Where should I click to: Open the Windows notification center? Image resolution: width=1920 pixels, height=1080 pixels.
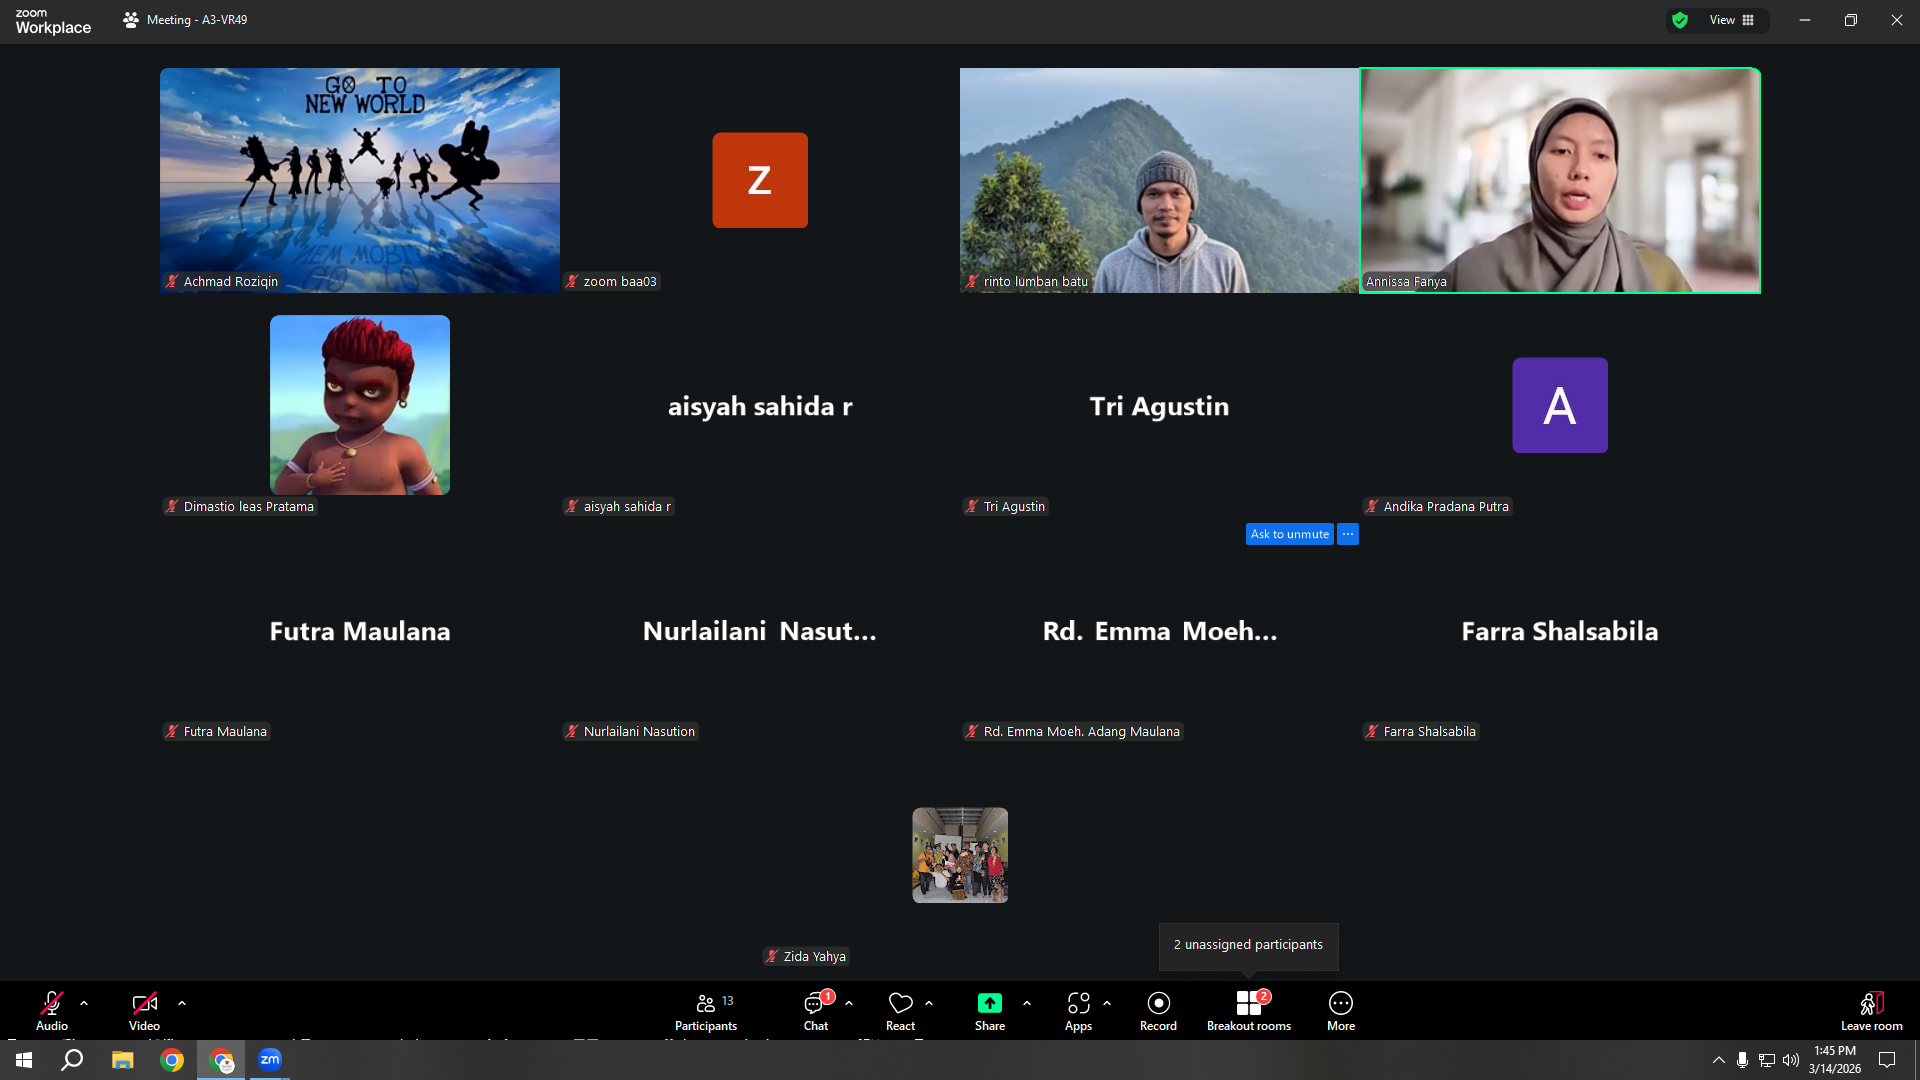click(x=1887, y=1060)
